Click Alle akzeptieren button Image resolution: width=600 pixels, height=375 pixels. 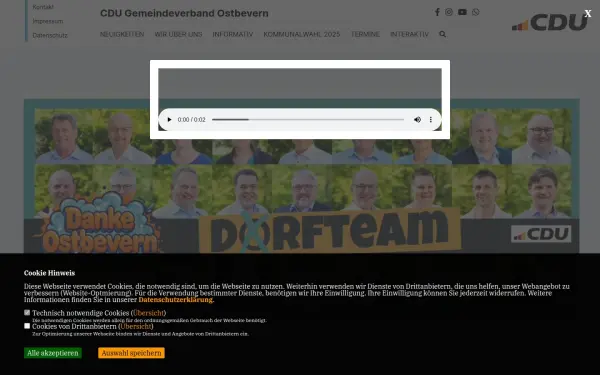pos(53,353)
